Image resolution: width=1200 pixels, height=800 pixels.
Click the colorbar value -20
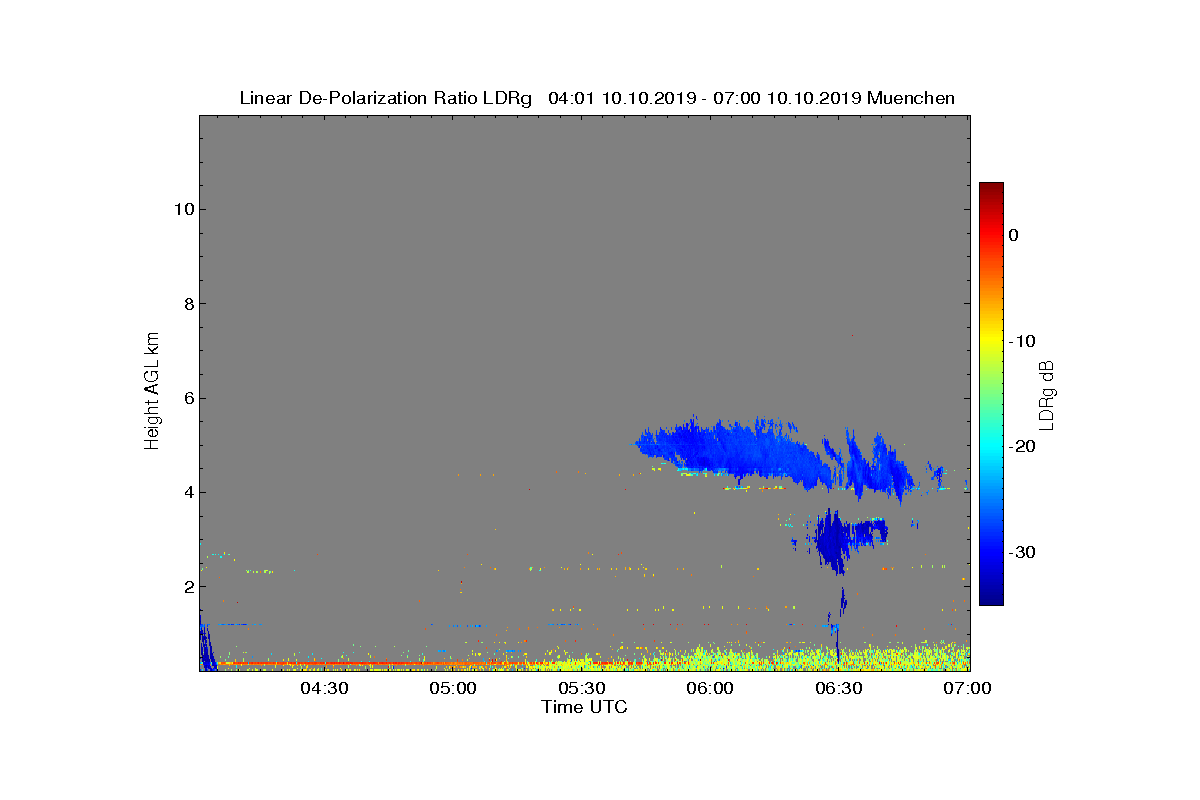[1022, 446]
